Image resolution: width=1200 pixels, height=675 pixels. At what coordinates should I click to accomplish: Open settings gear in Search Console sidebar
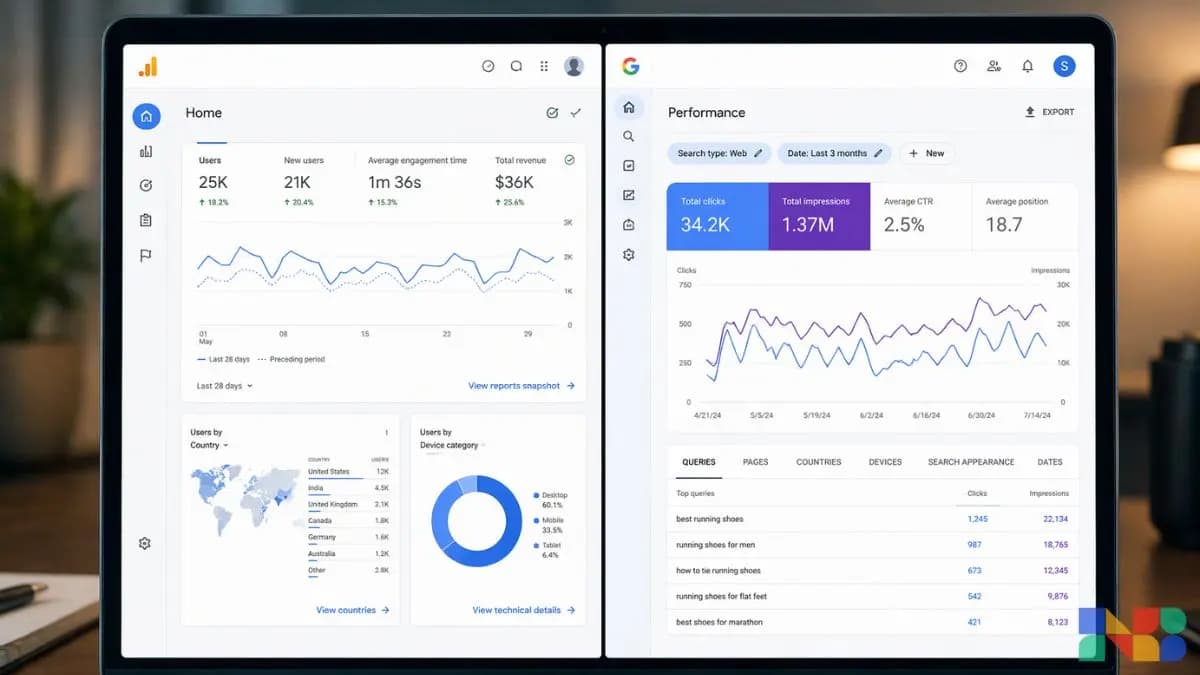628,255
